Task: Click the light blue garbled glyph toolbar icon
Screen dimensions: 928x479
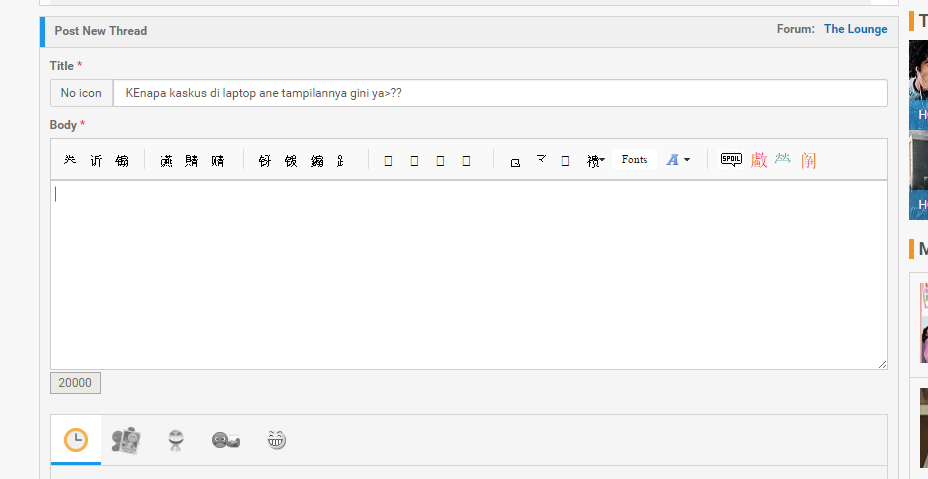Action: point(782,158)
